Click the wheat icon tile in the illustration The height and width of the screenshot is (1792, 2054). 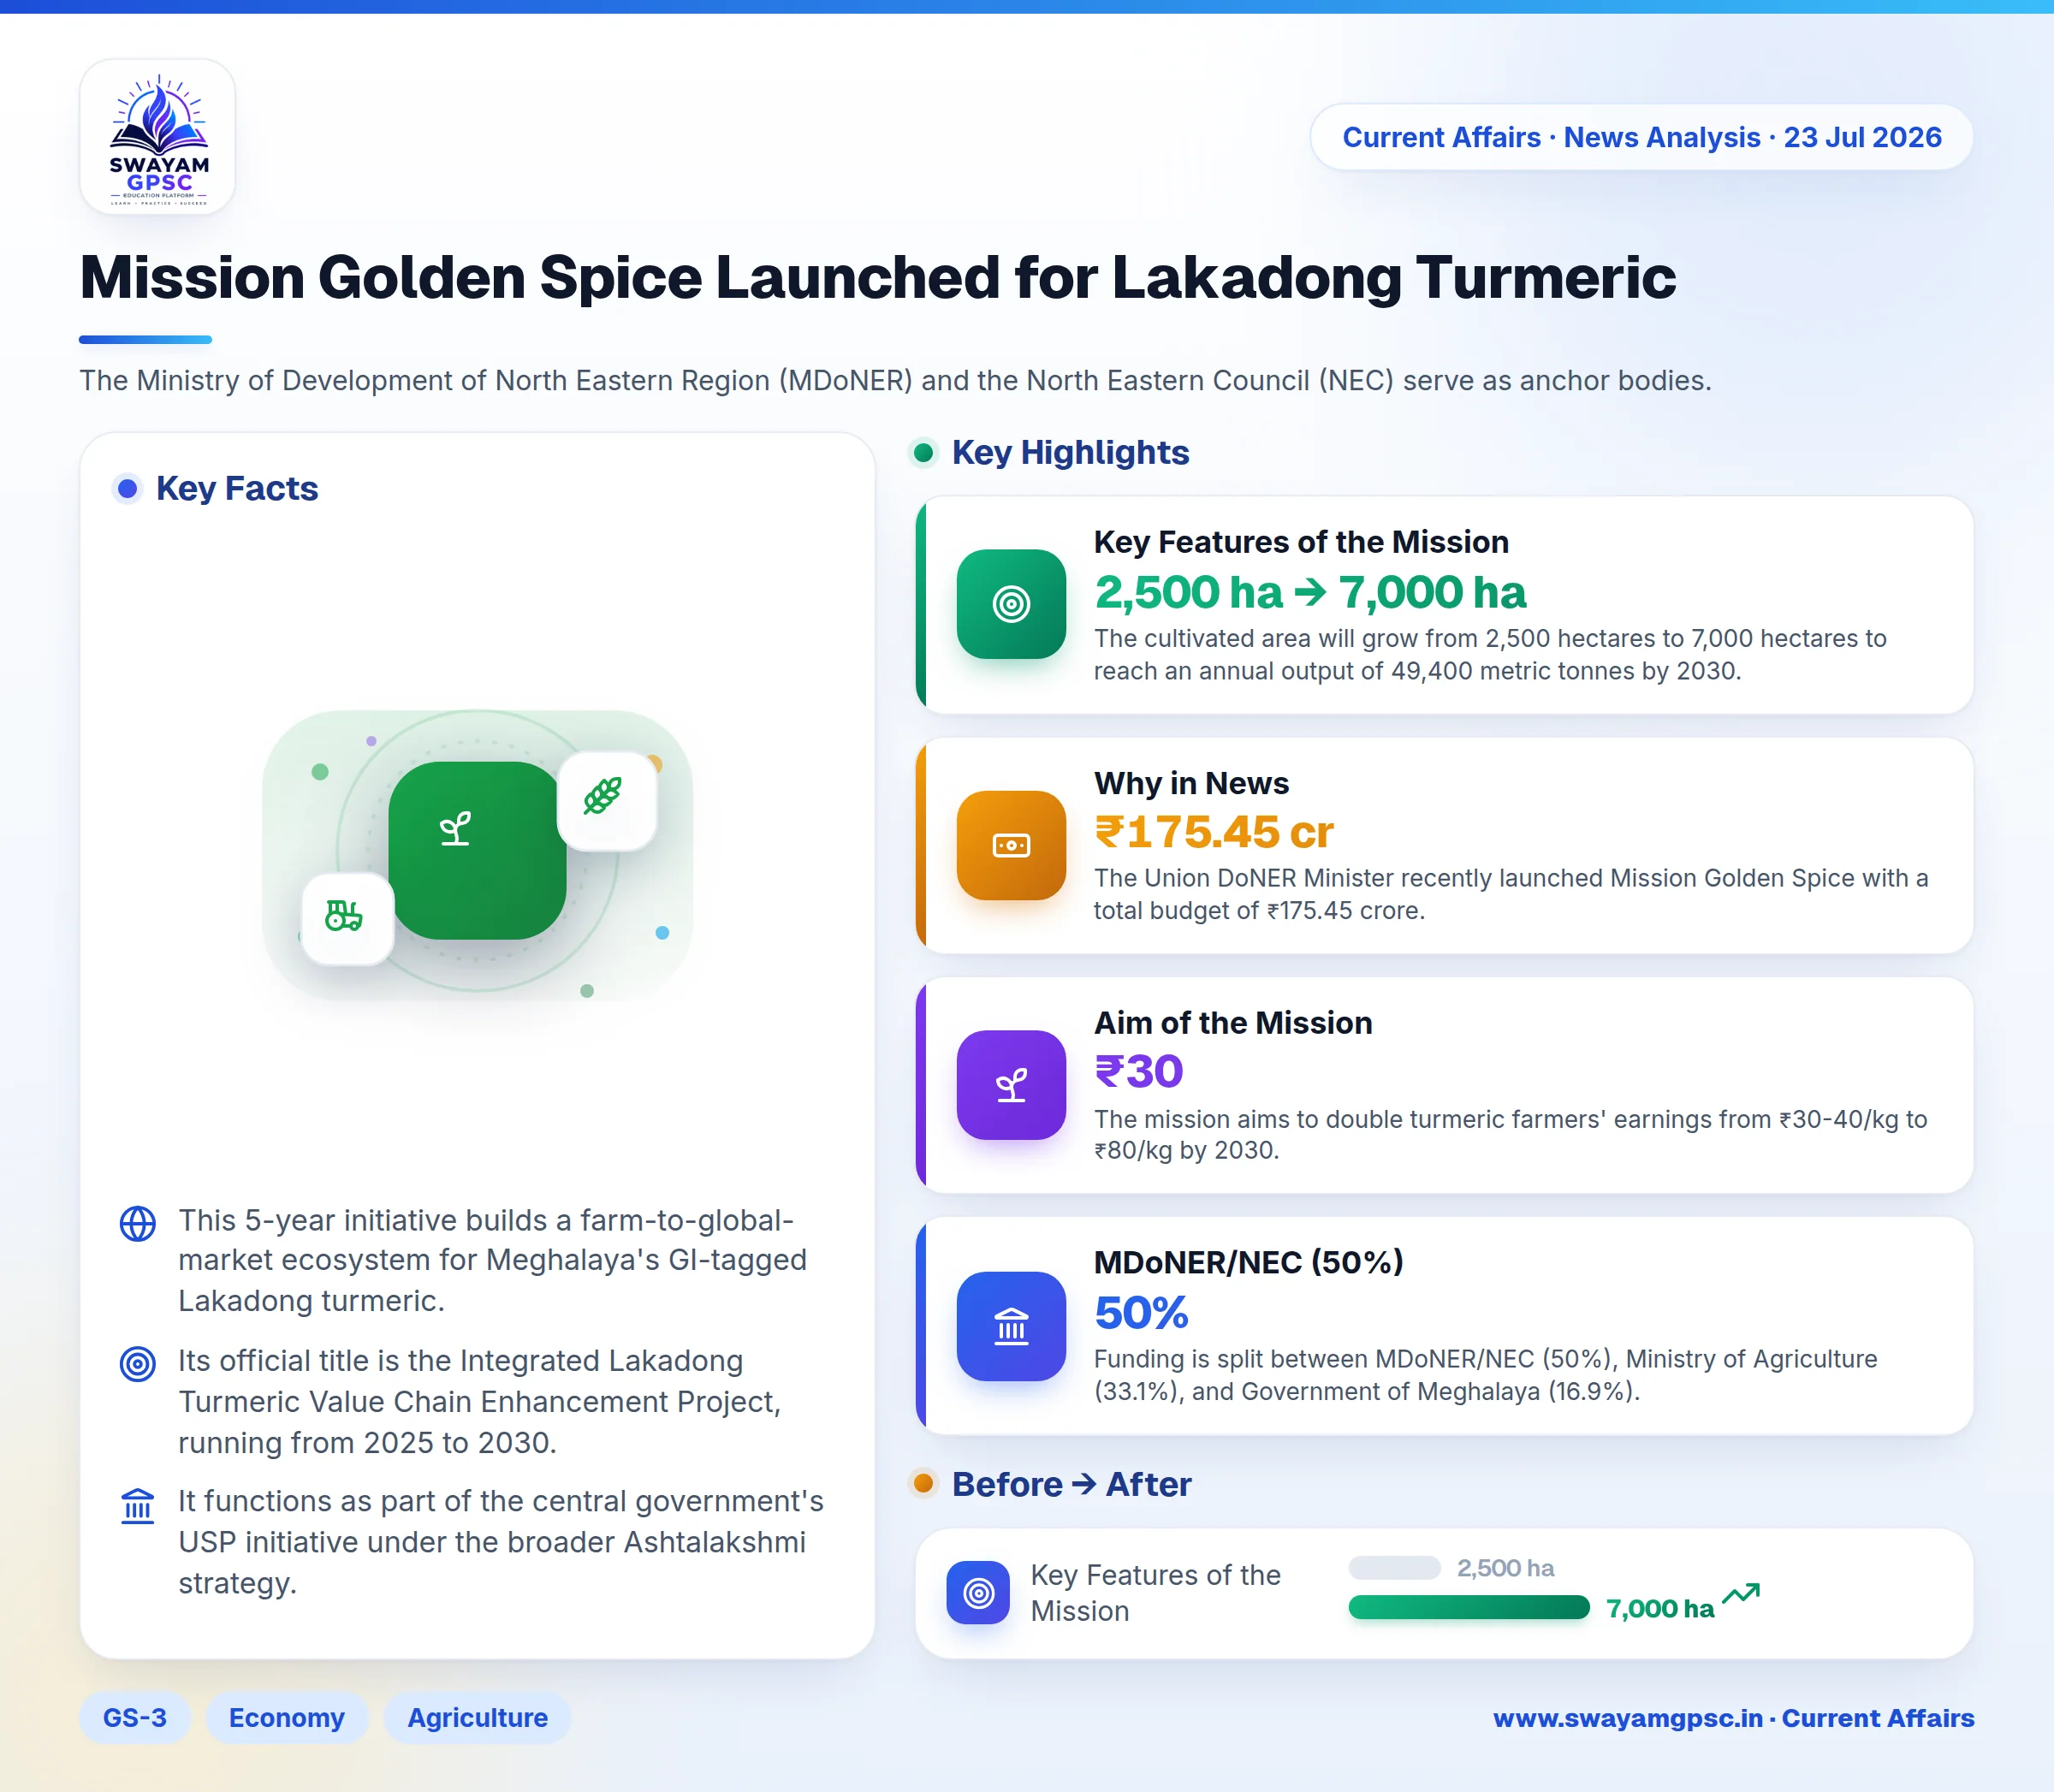click(606, 800)
